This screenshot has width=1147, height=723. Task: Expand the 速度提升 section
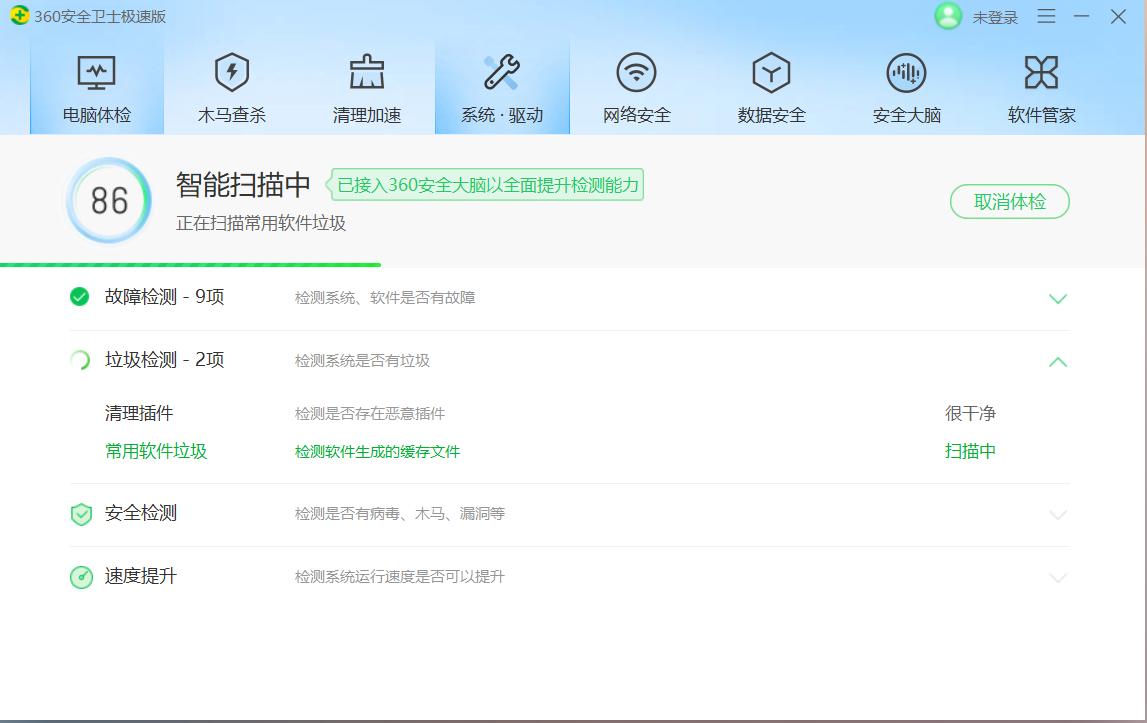[x=1058, y=577]
